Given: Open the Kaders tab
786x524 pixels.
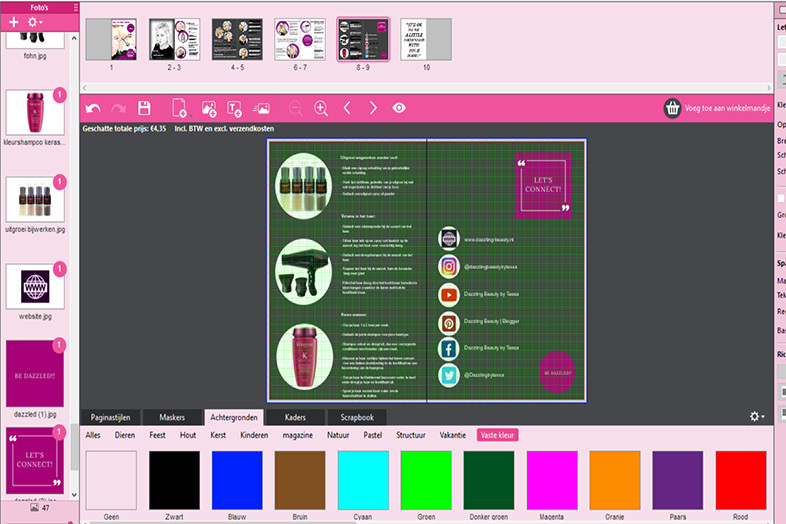Looking at the screenshot, I should [295, 417].
